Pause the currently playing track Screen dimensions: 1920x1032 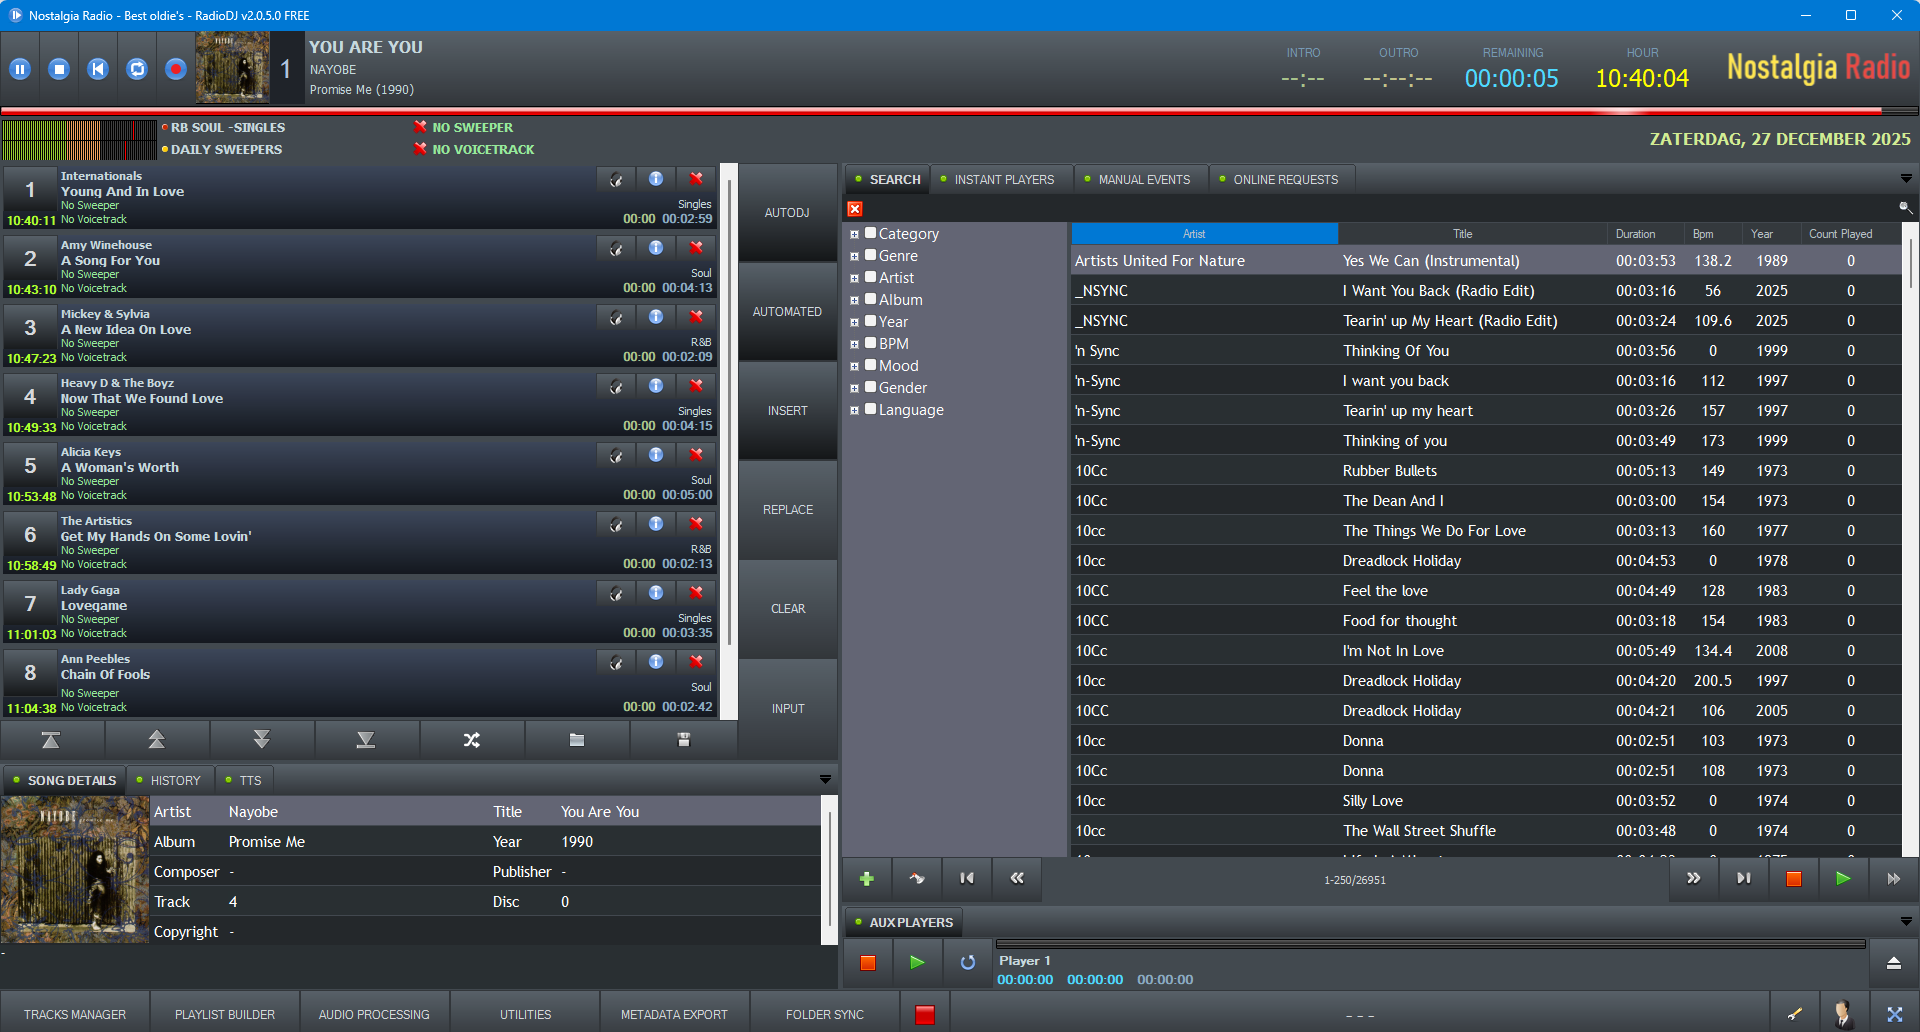point(20,69)
